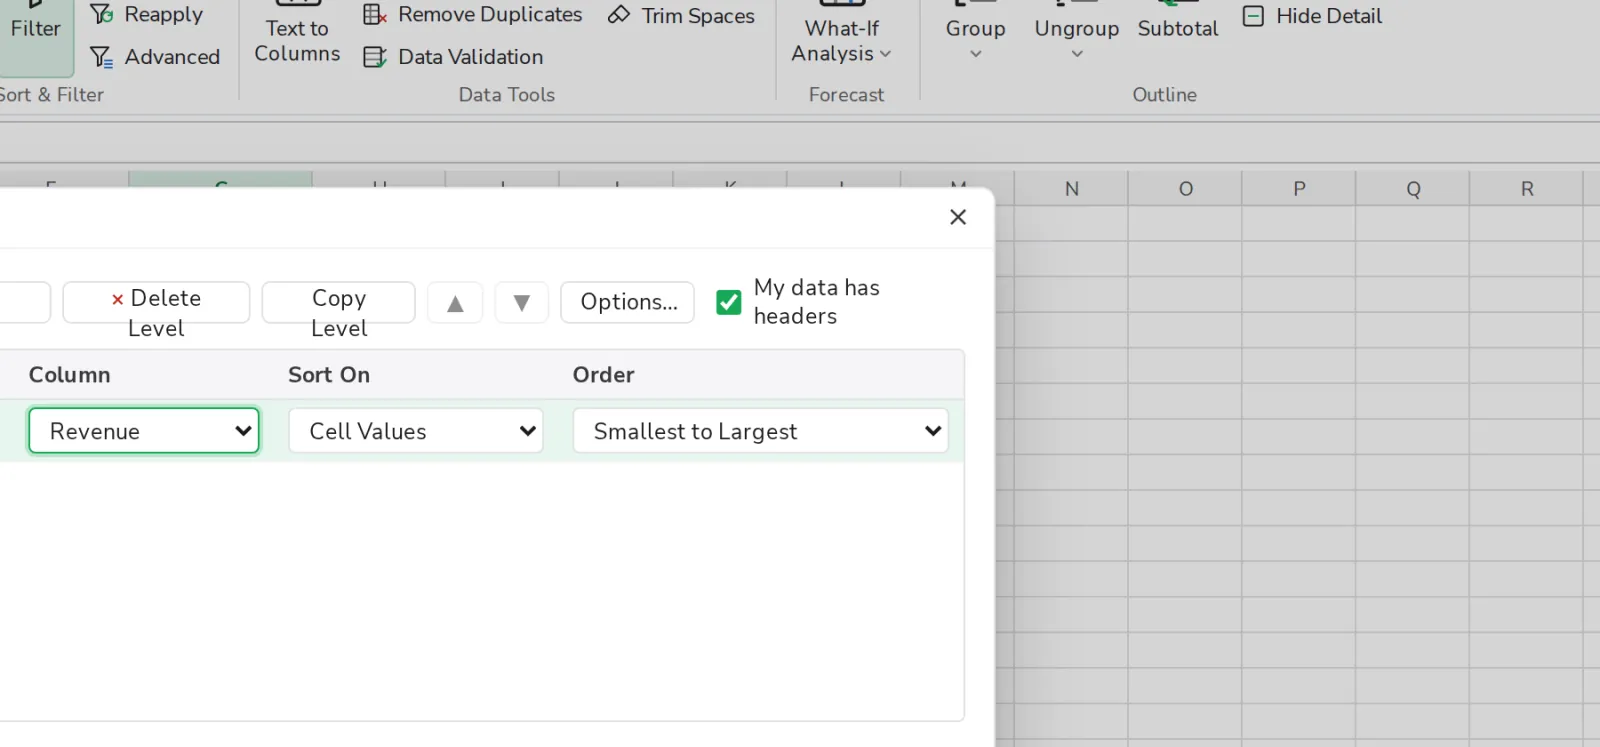1600x747 pixels.
Task: Click Text to Columns
Action: tap(297, 33)
